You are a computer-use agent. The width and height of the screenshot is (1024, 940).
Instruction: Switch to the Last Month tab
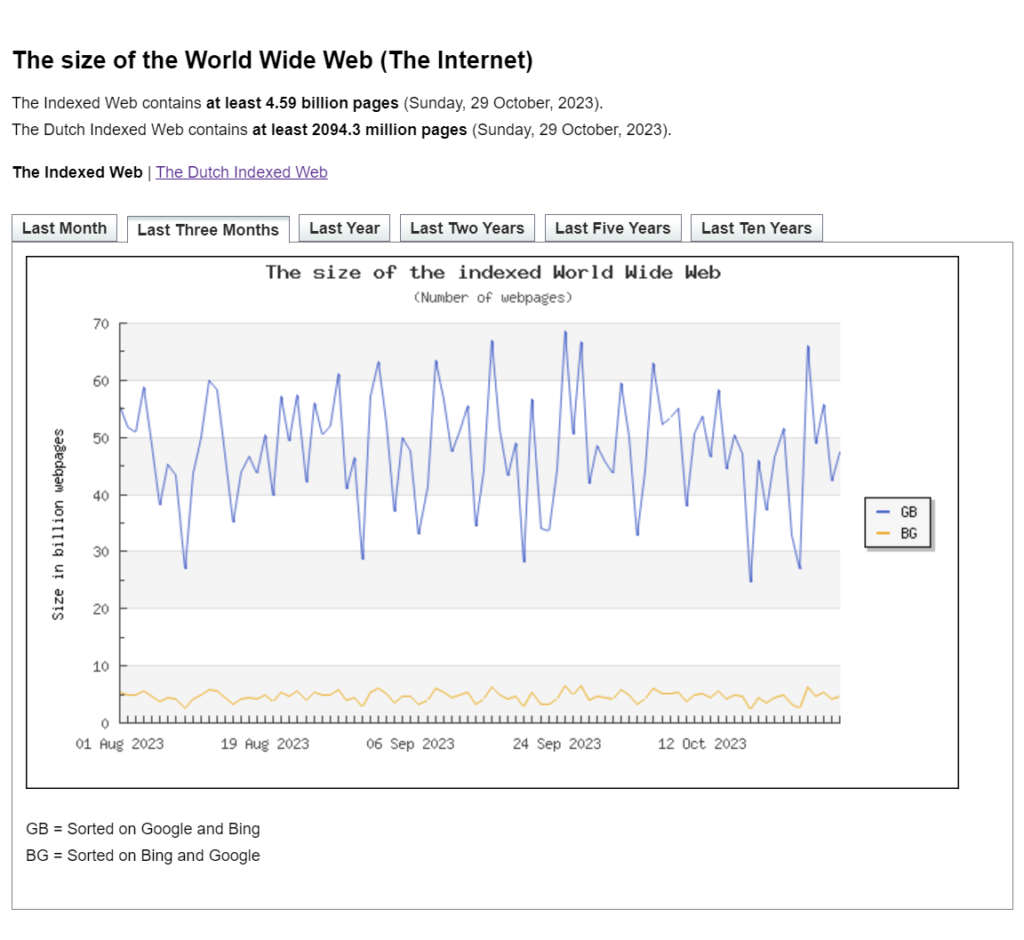pyautogui.click(x=64, y=228)
